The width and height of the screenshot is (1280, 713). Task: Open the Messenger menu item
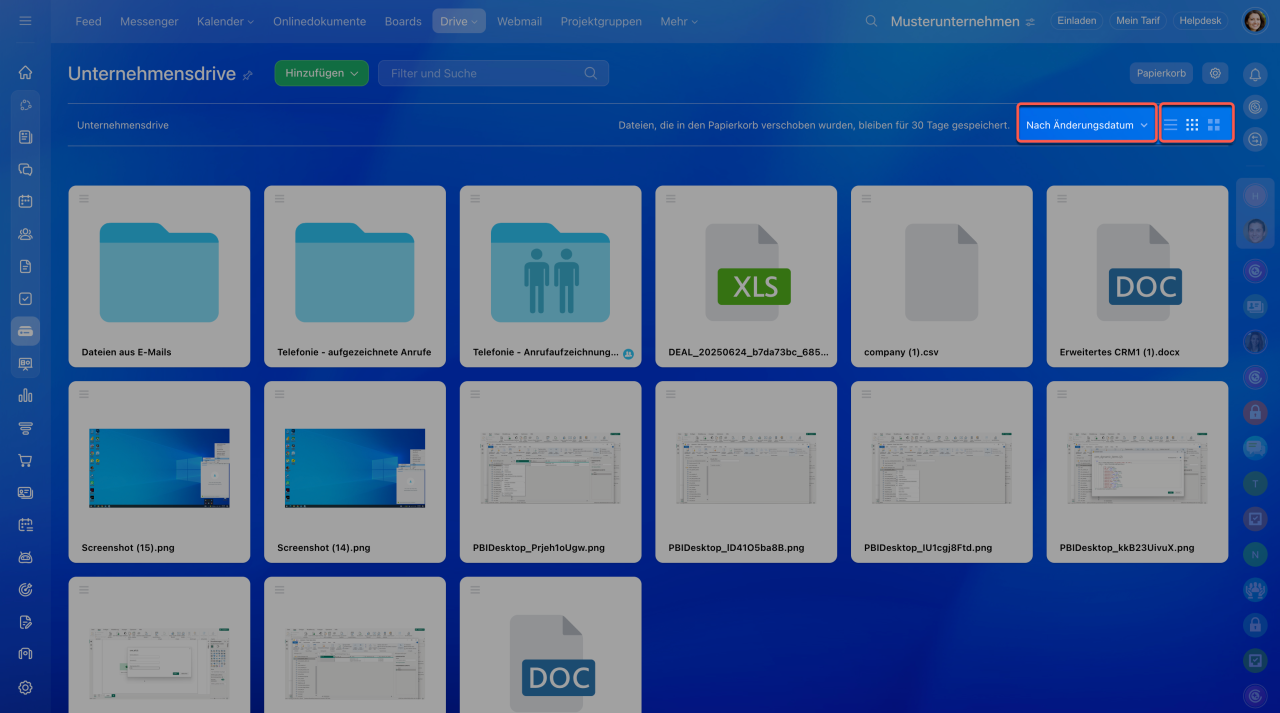[149, 21]
